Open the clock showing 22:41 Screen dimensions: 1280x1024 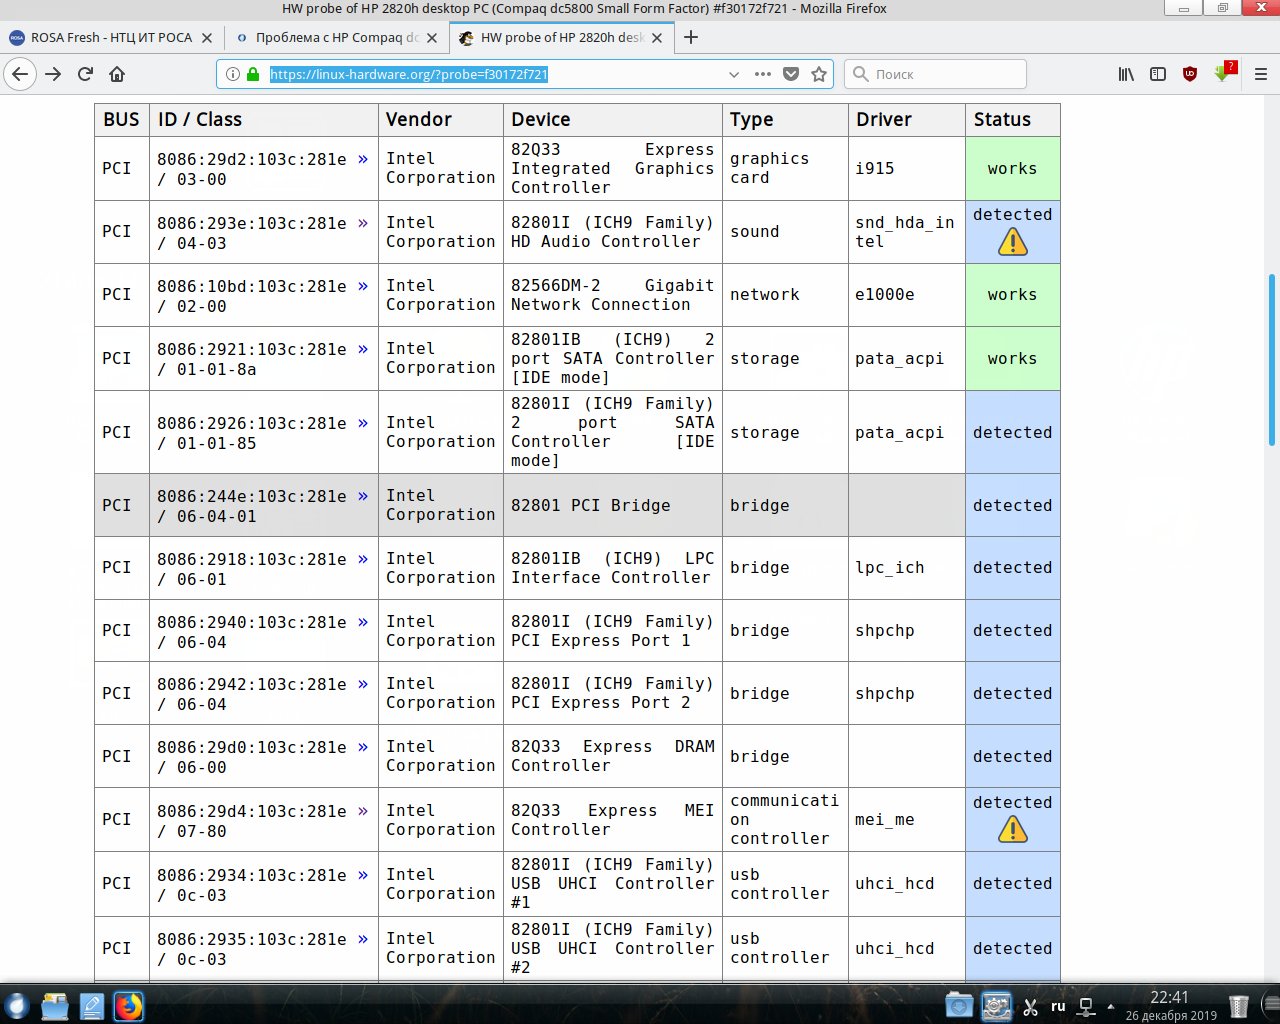(1170, 1005)
